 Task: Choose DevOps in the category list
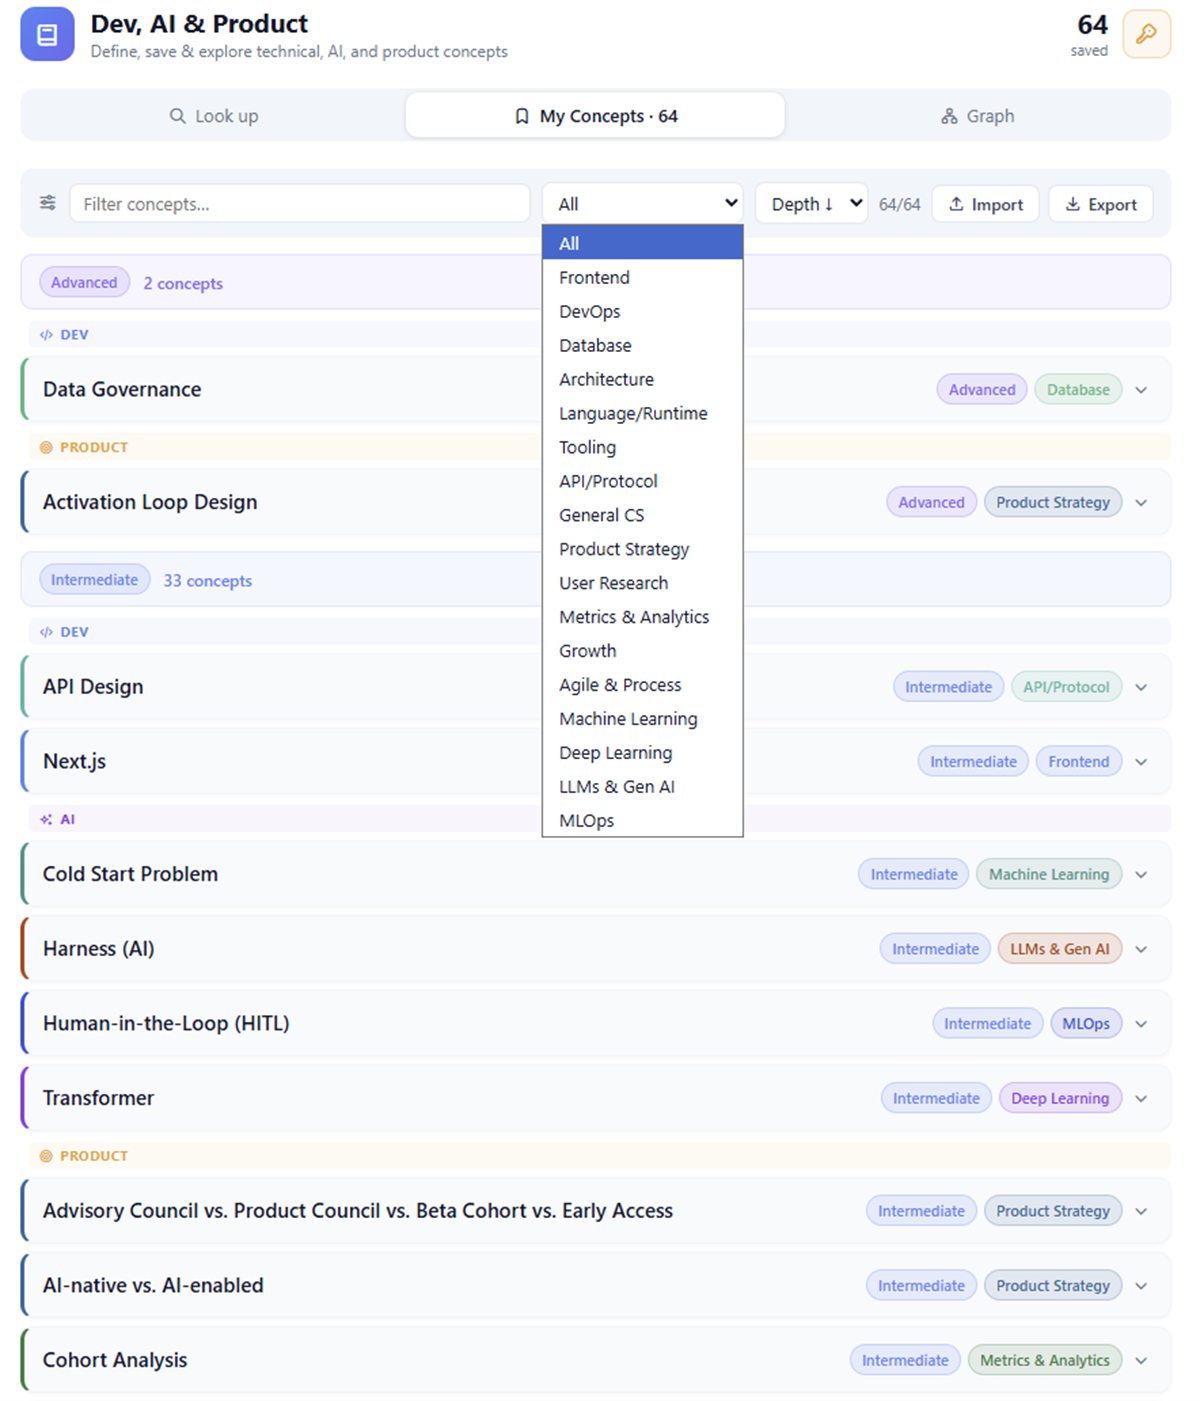point(642,311)
